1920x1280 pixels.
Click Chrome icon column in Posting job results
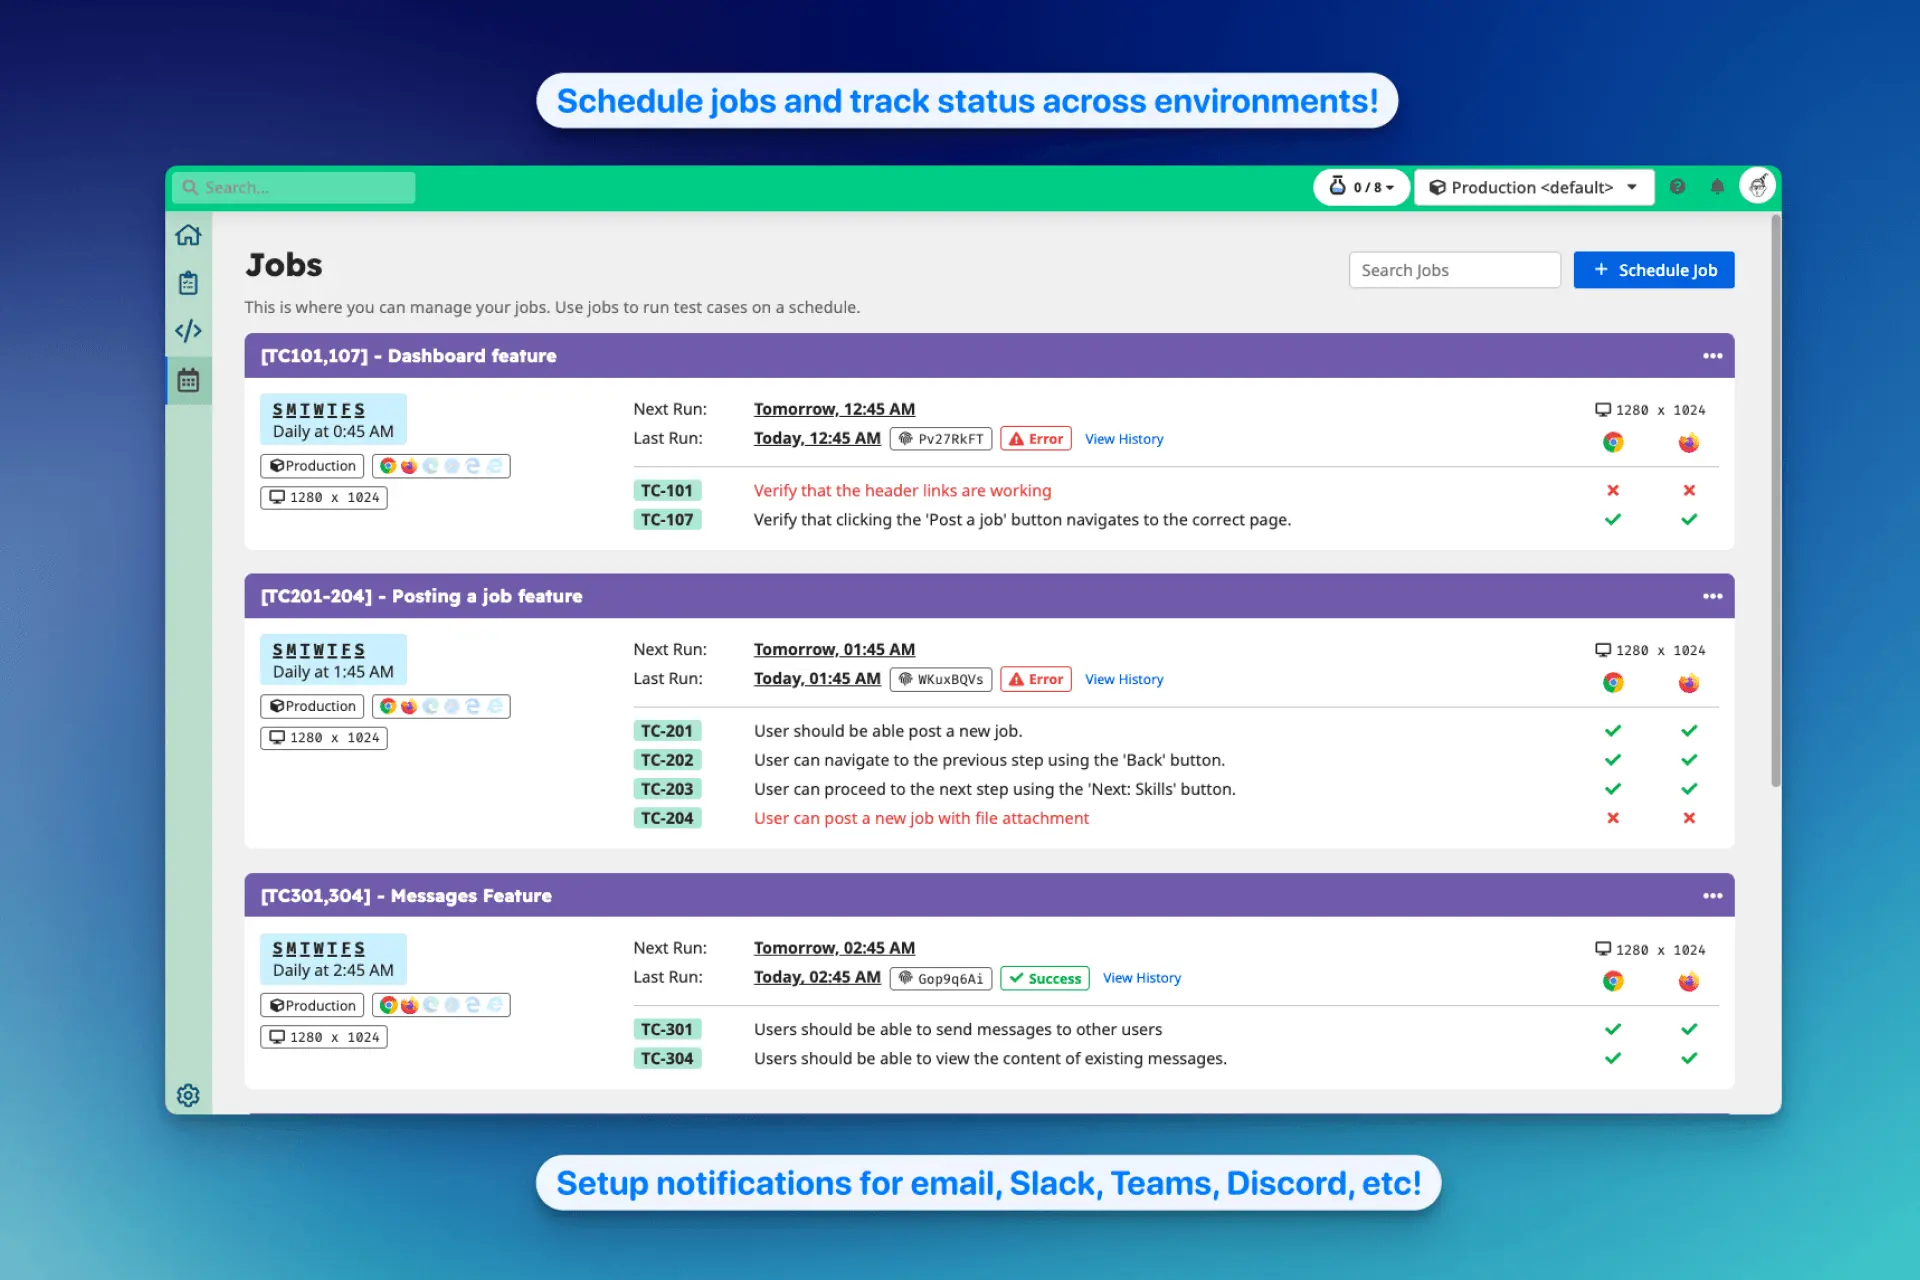1612,683
